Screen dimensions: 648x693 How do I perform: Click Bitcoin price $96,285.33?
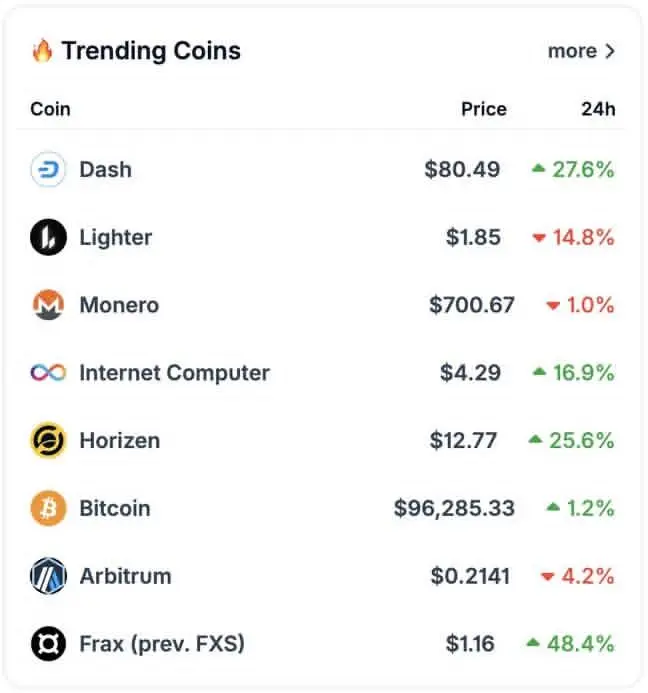point(454,508)
